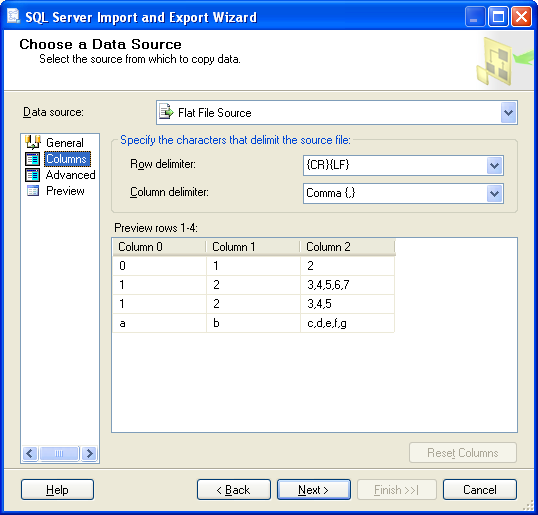Click the Advanced page icon
This screenshot has width=538, height=515.
tap(33, 175)
